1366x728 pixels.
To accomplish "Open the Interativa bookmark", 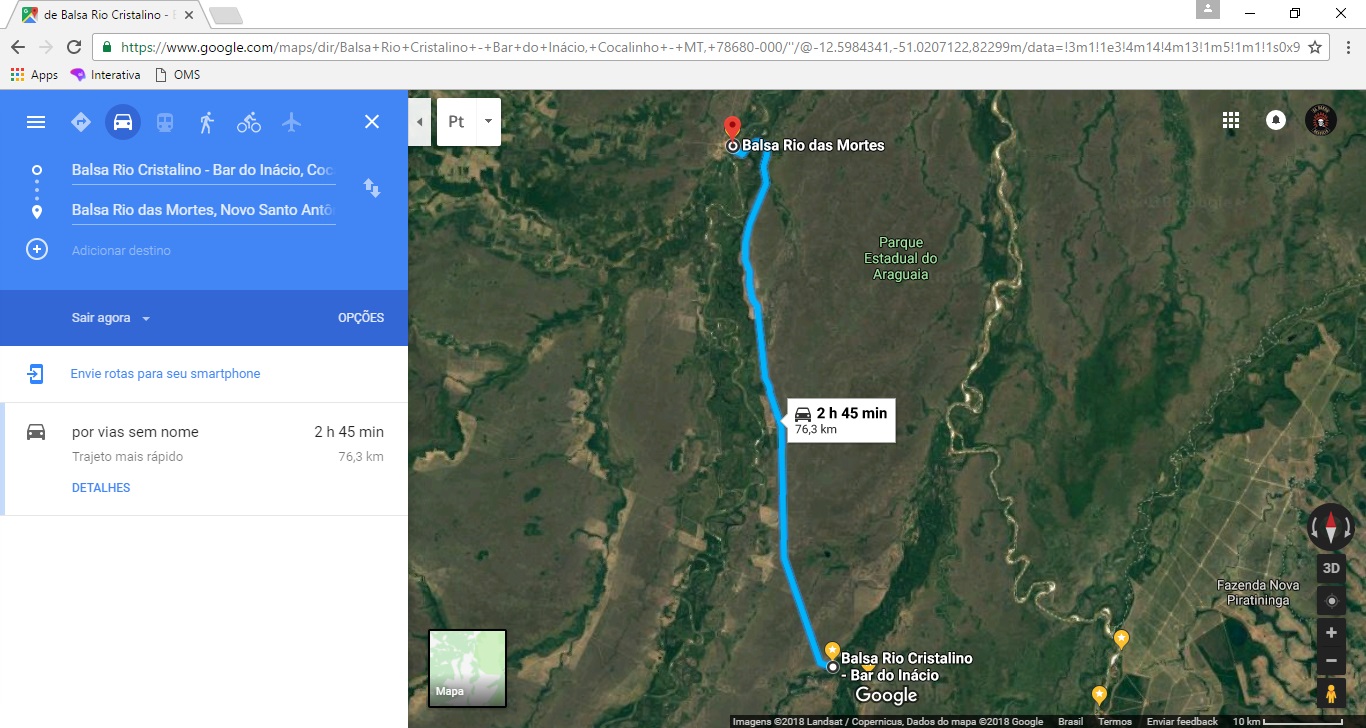I will click(105, 75).
